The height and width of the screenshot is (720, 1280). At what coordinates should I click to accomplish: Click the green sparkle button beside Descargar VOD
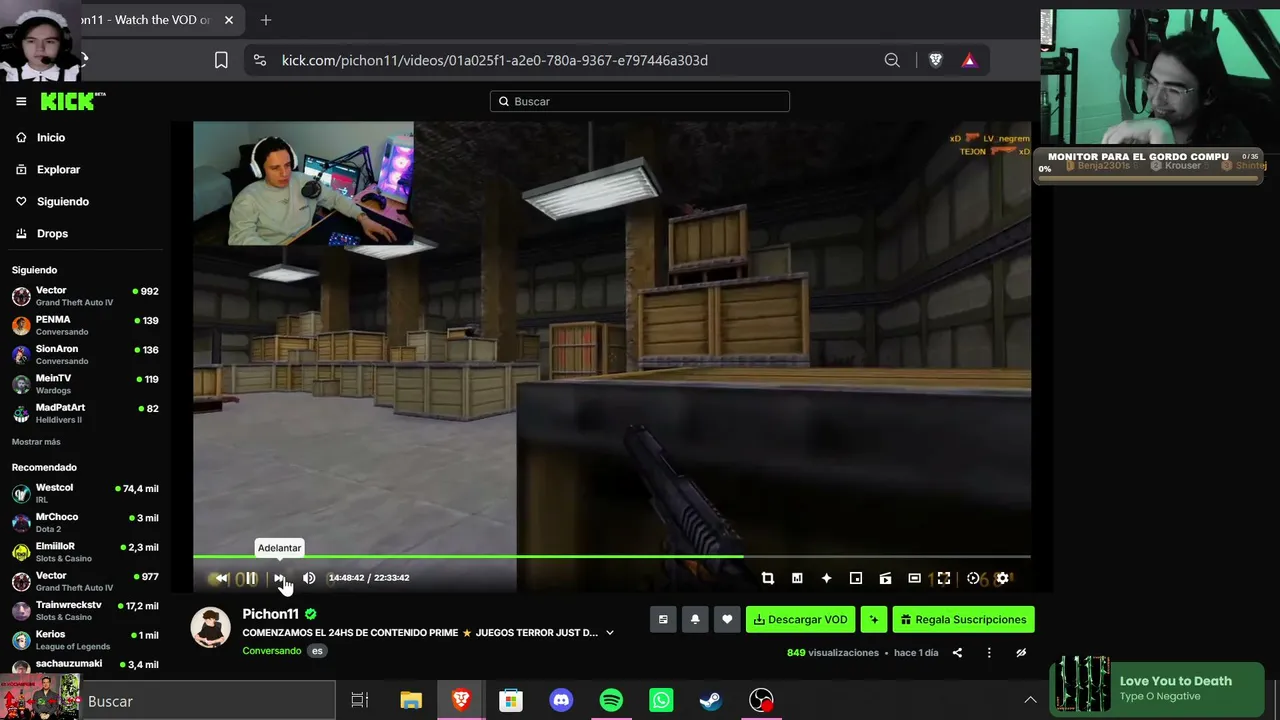tap(874, 620)
